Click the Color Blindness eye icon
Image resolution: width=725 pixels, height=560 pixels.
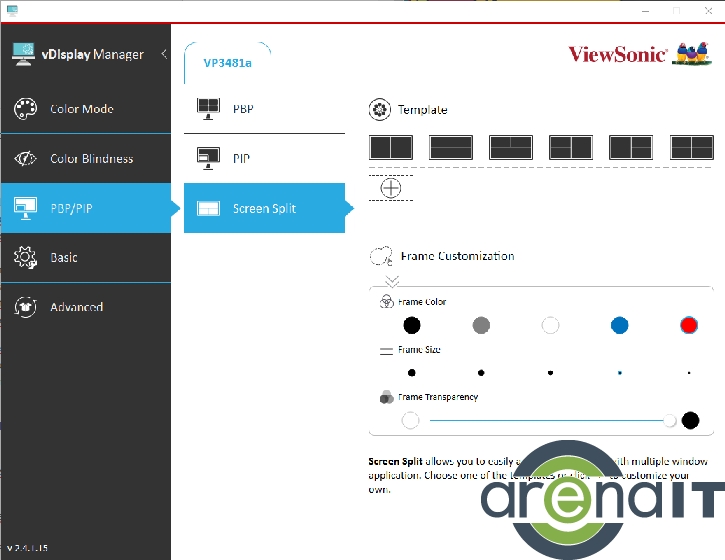[25, 159]
